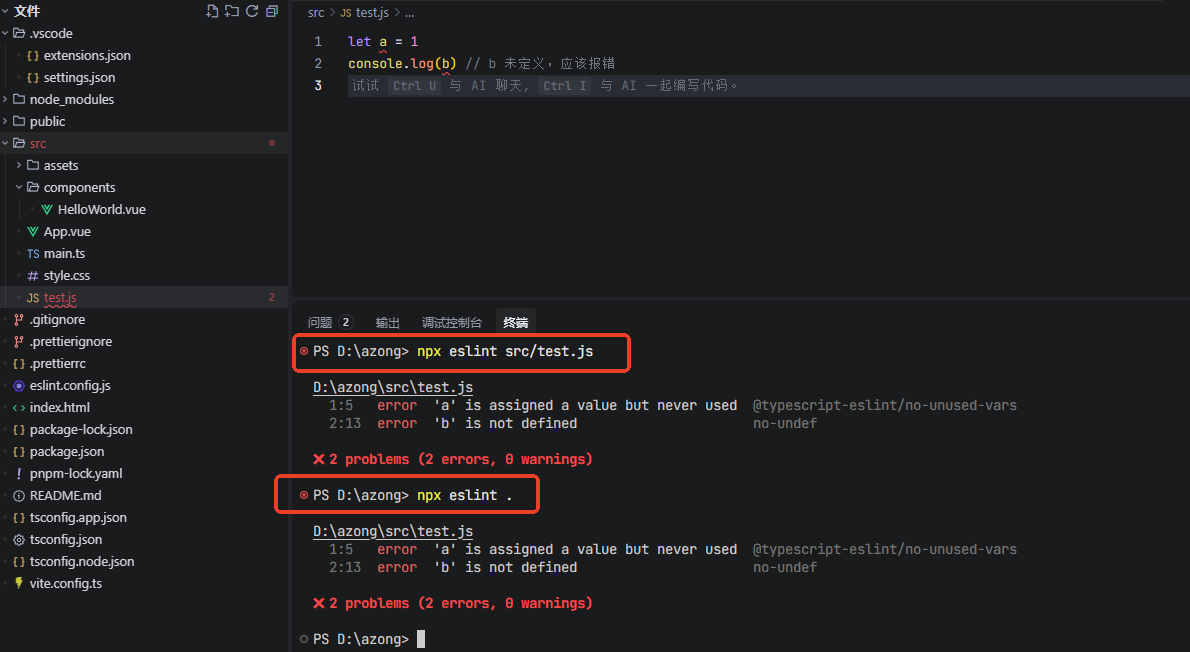
Task: Collapse all folders in the explorer
Action: 272,11
